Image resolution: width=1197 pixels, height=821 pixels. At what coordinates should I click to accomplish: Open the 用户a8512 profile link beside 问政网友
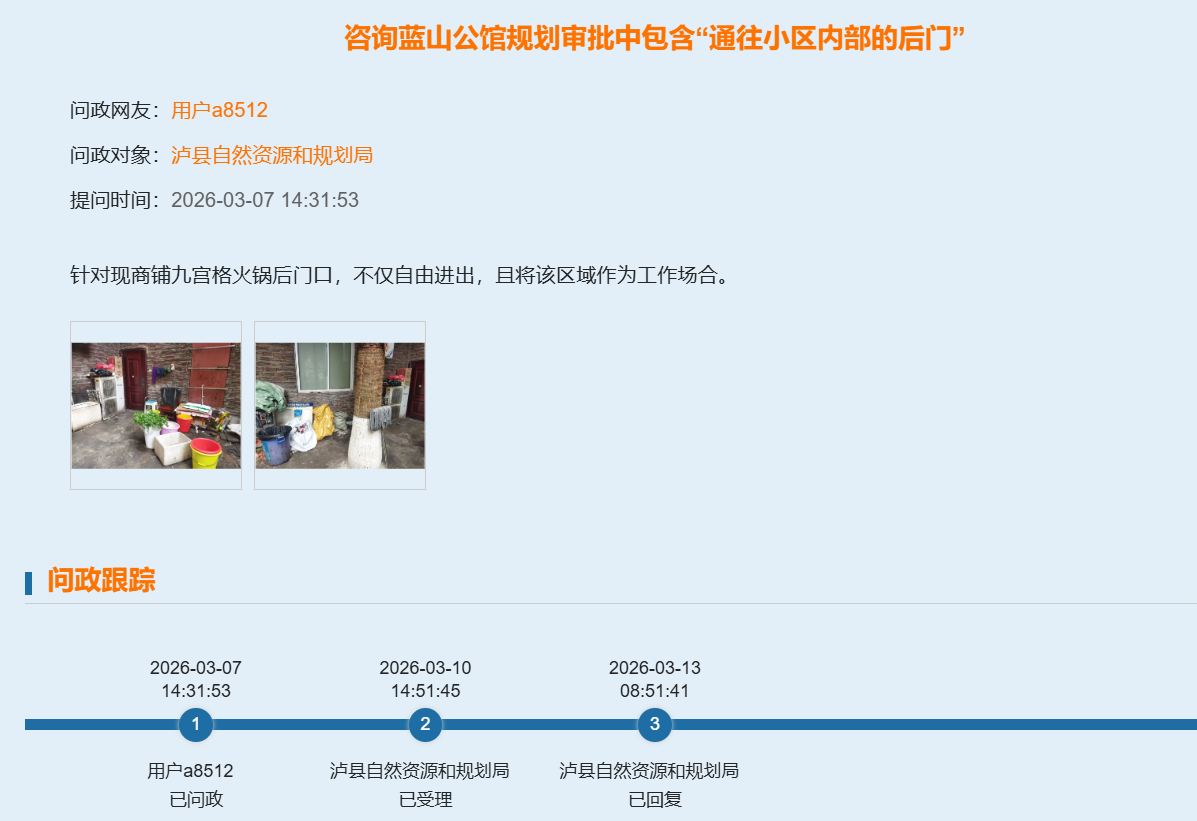tap(219, 110)
